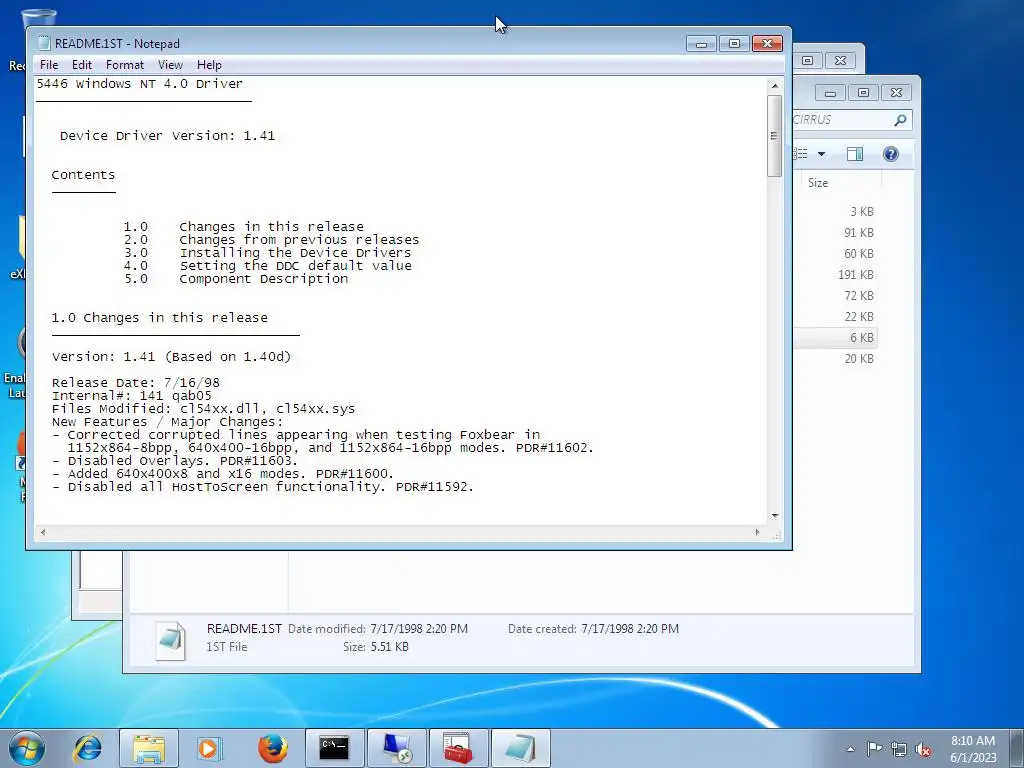Viewport: 1024px width, 768px height.
Task: Open the File menu in Notepad
Action: (49, 65)
